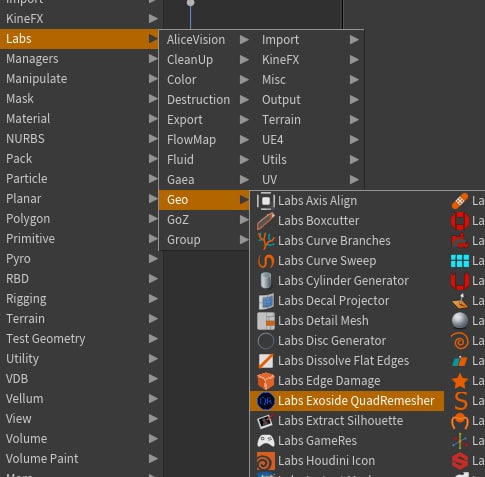
Task: Click the orange star icon in second column
Action: pos(460,381)
